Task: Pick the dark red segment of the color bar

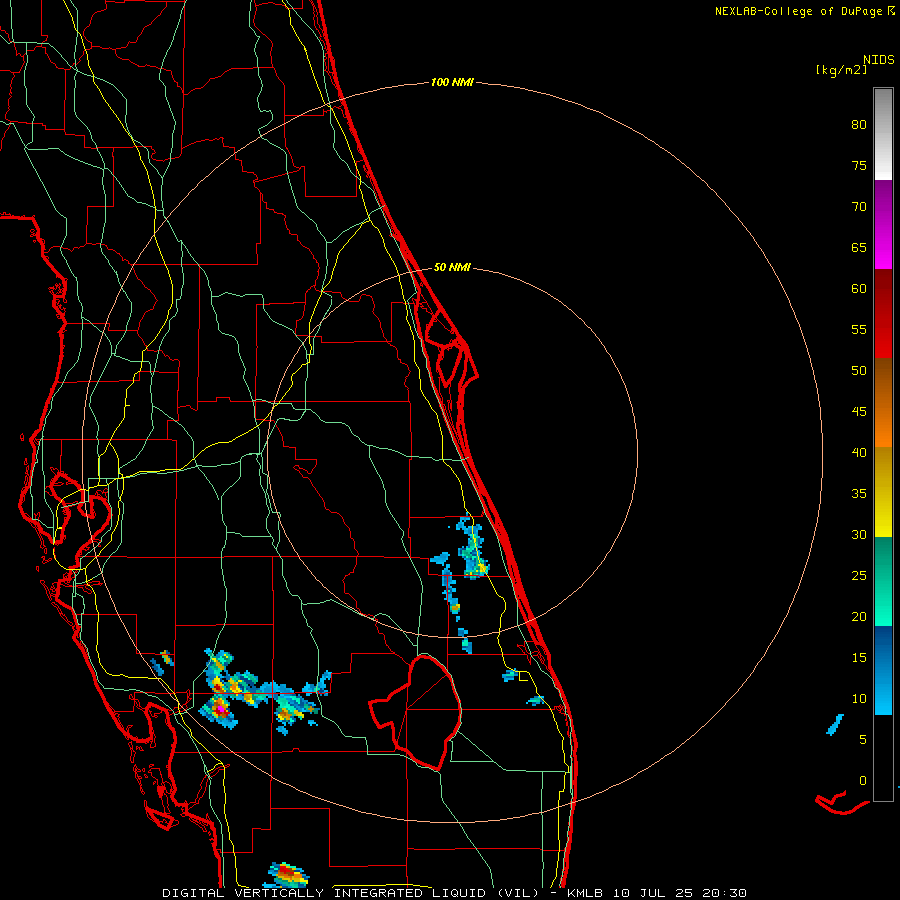Action: 883,313
